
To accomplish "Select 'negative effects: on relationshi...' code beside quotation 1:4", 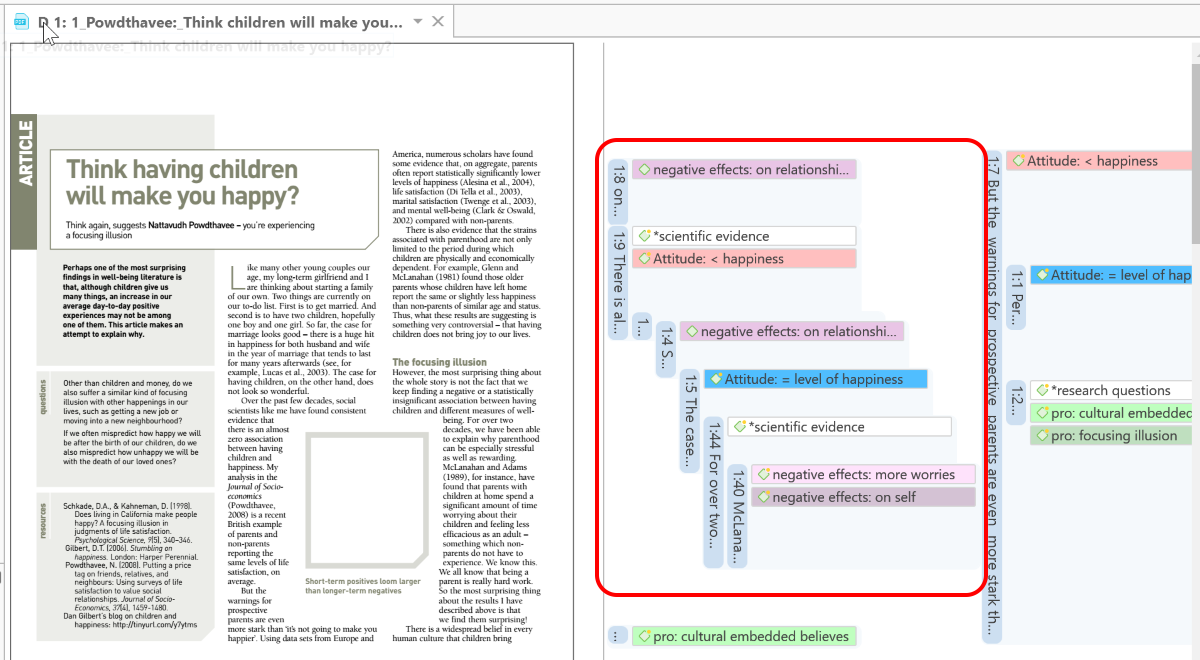I will click(x=792, y=331).
